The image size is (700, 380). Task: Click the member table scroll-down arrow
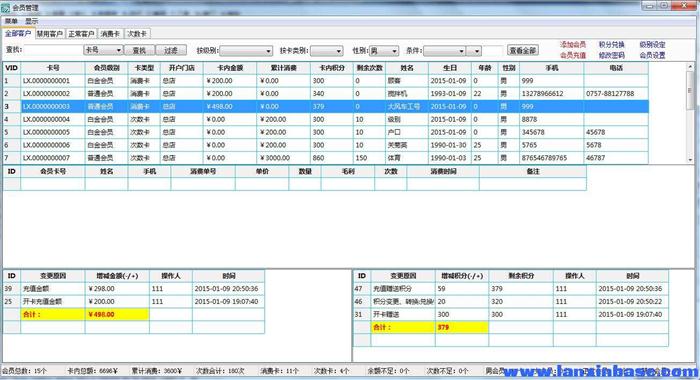(690, 160)
